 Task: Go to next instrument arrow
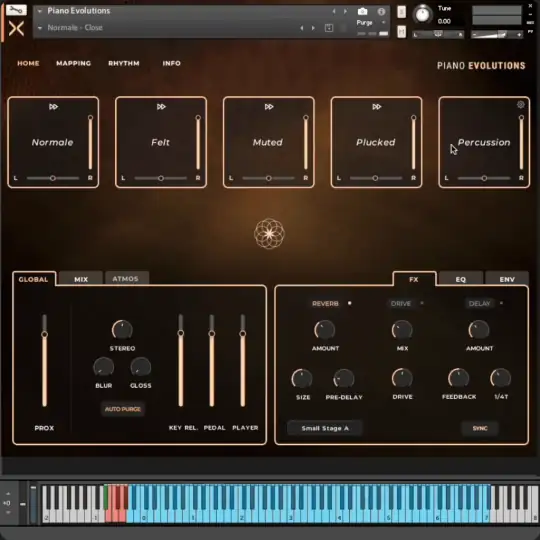345,11
